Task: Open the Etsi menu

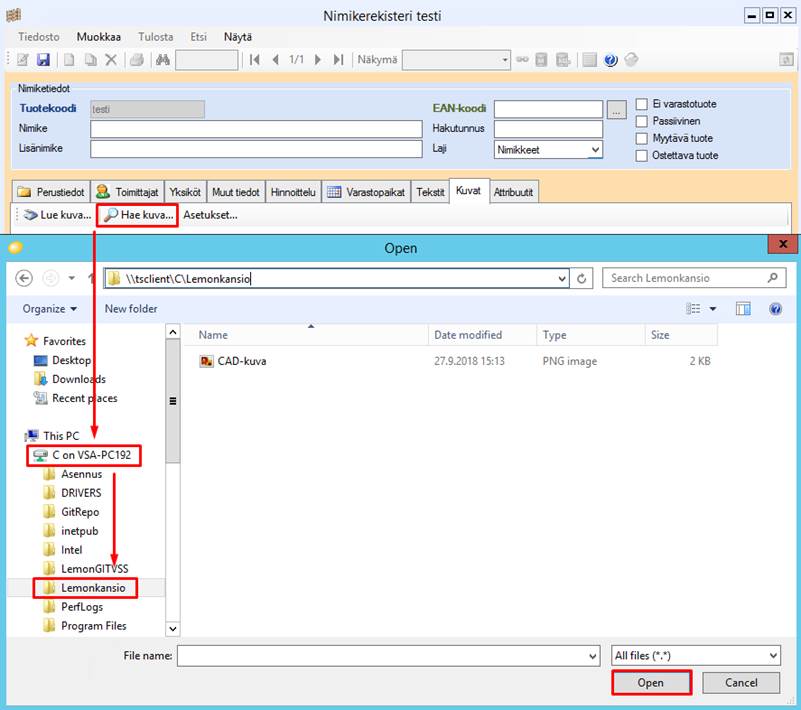Action: point(198,37)
